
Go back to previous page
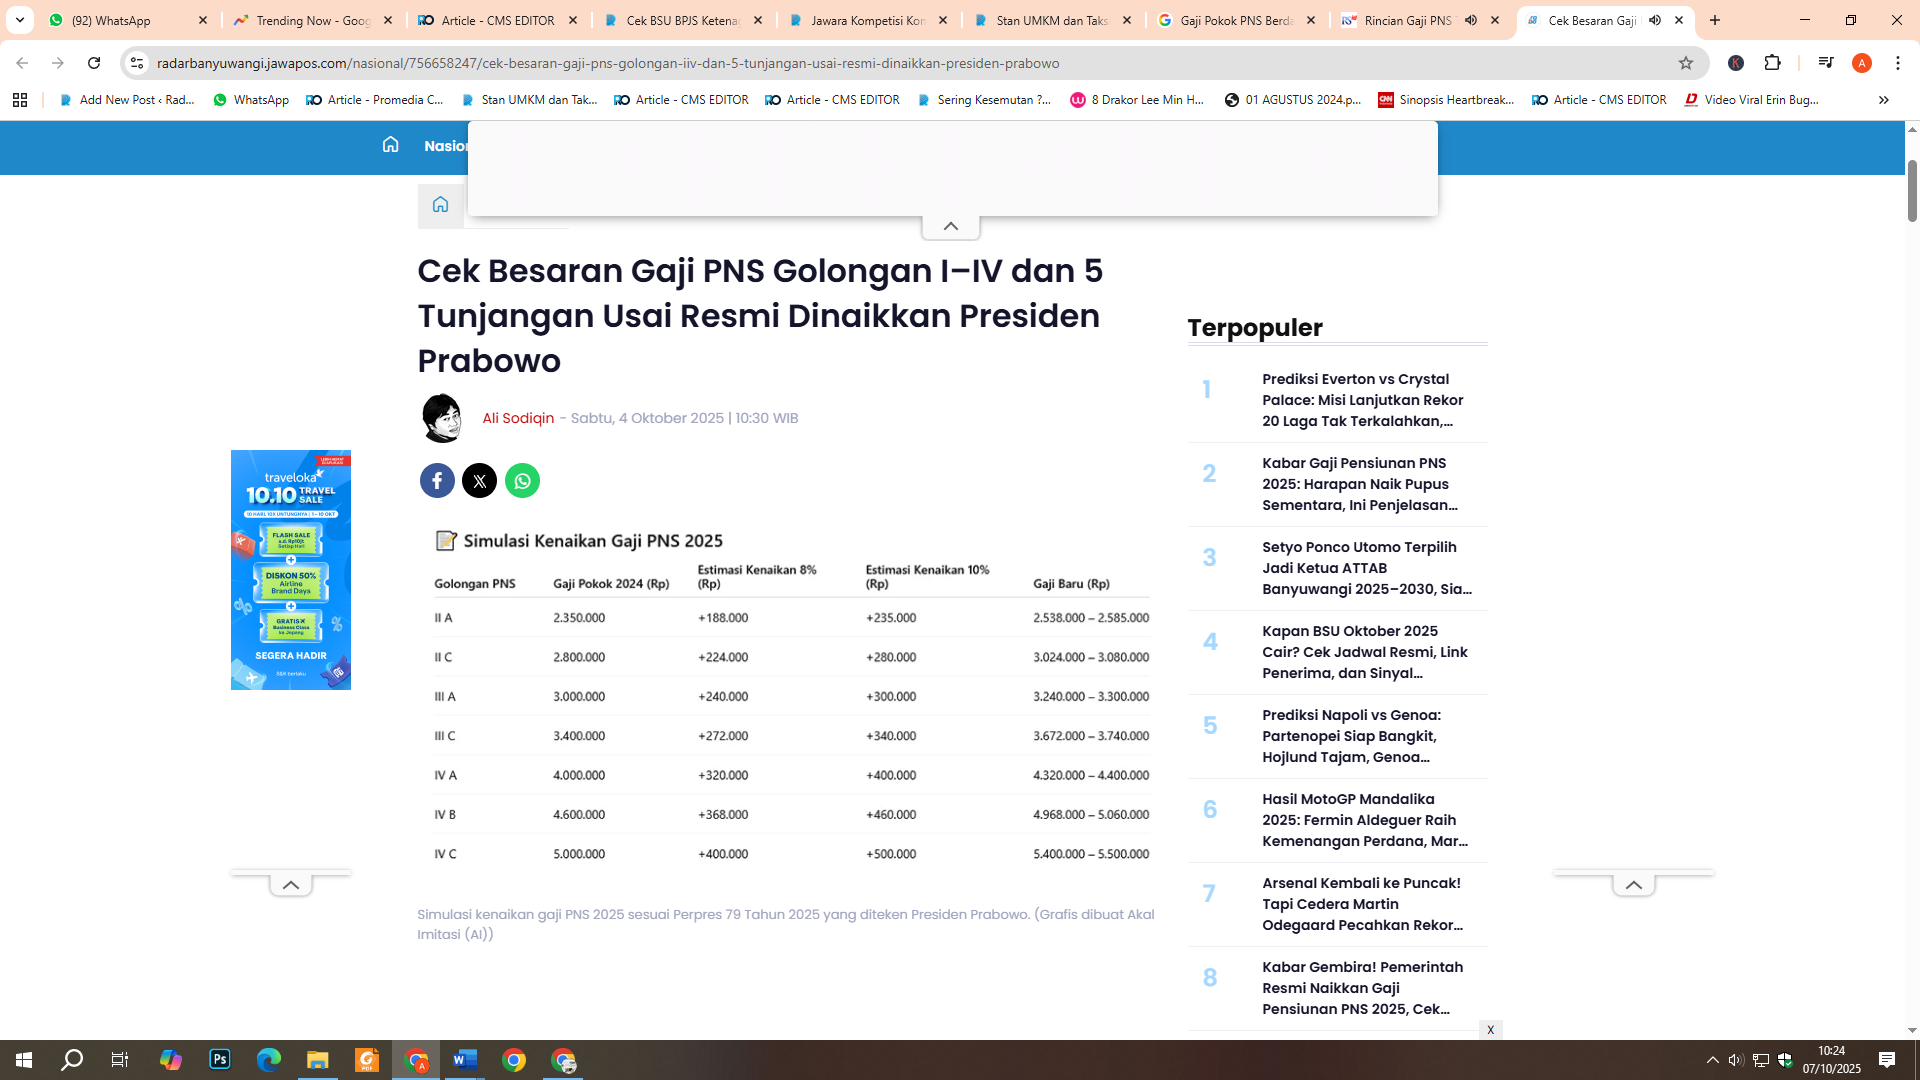[22, 63]
